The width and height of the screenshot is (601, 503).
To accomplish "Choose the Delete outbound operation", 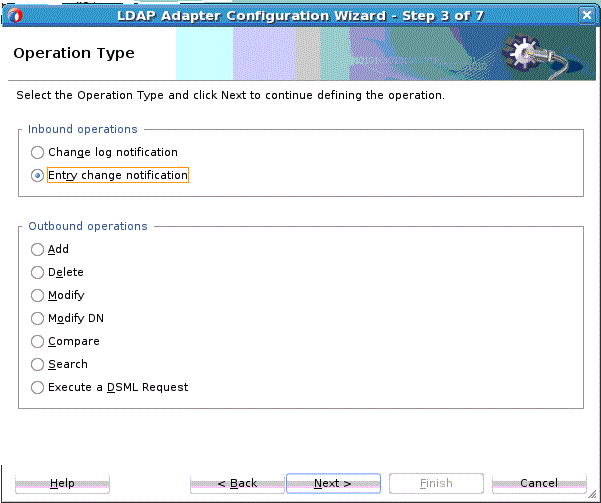I will click(37, 273).
